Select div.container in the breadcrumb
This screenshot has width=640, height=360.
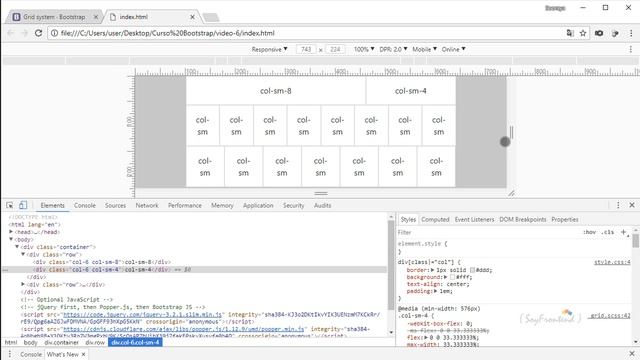click(61, 342)
